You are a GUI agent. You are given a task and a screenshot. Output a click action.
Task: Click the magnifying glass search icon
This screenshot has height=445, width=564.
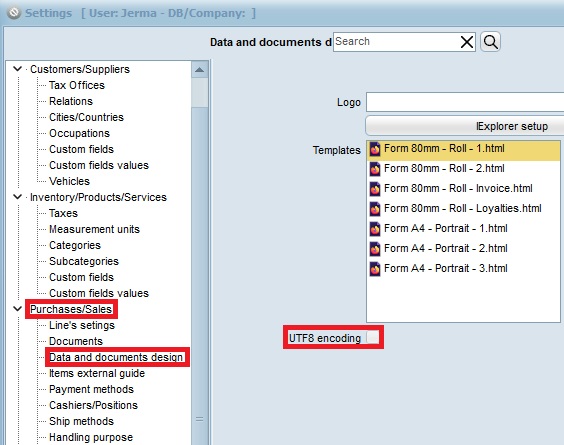click(x=490, y=42)
